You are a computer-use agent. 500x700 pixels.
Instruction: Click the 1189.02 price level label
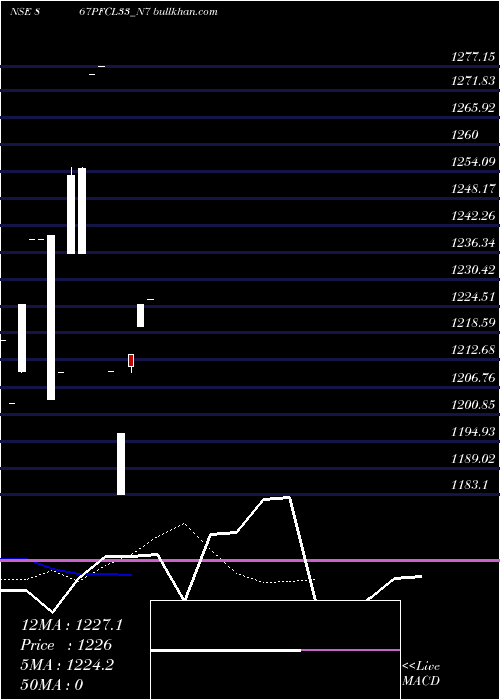coord(473,459)
